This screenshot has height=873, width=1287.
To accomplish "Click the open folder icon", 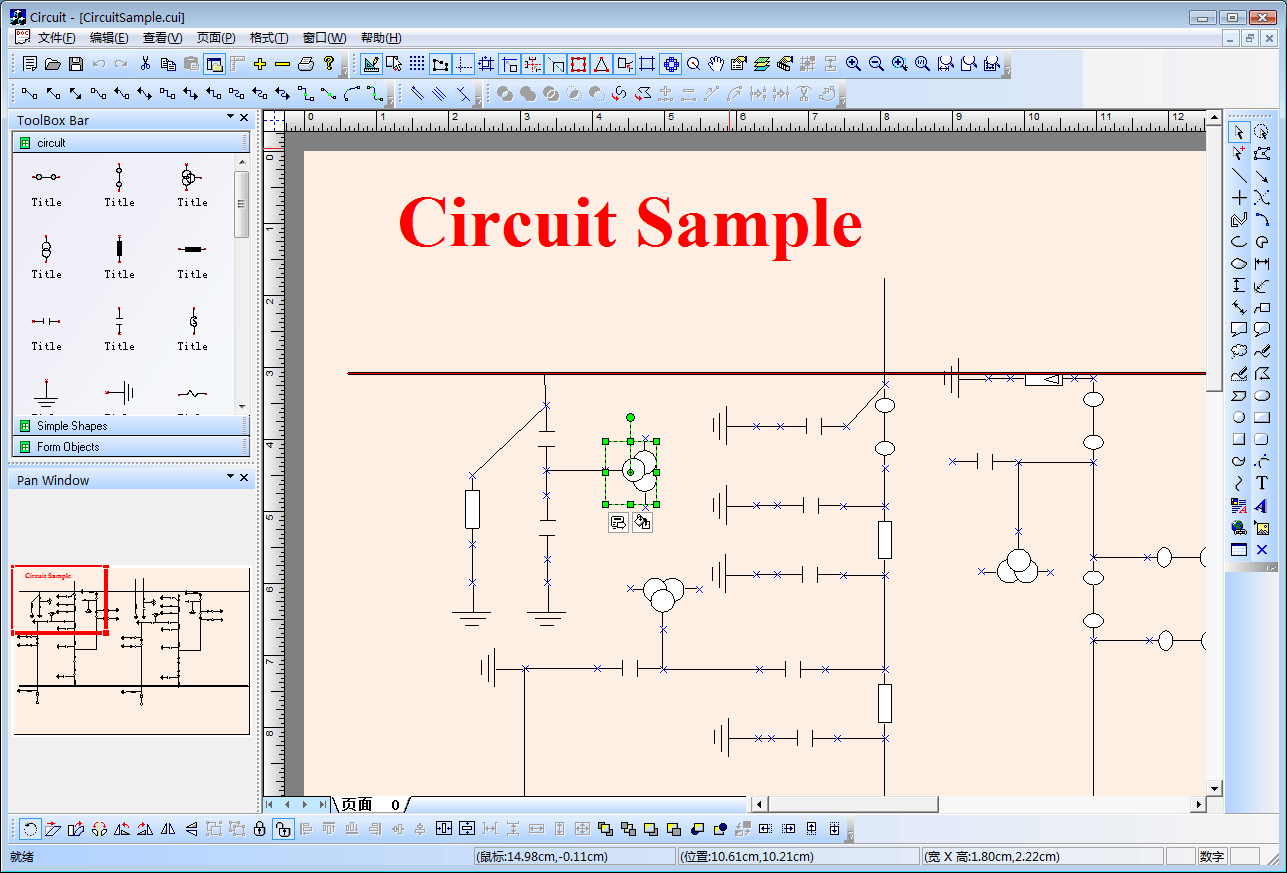I will coord(53,64).
